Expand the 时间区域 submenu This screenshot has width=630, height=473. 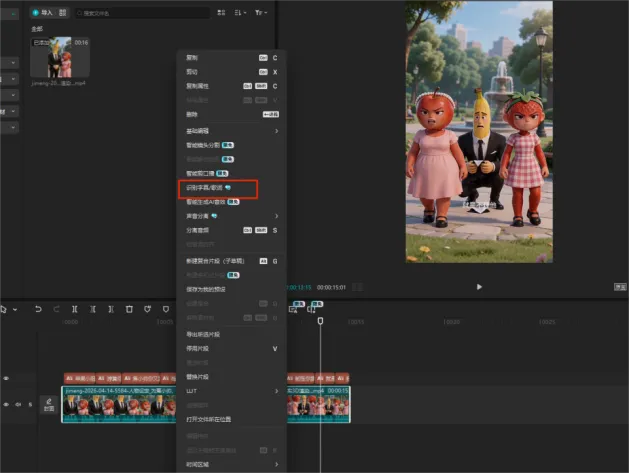276,464
